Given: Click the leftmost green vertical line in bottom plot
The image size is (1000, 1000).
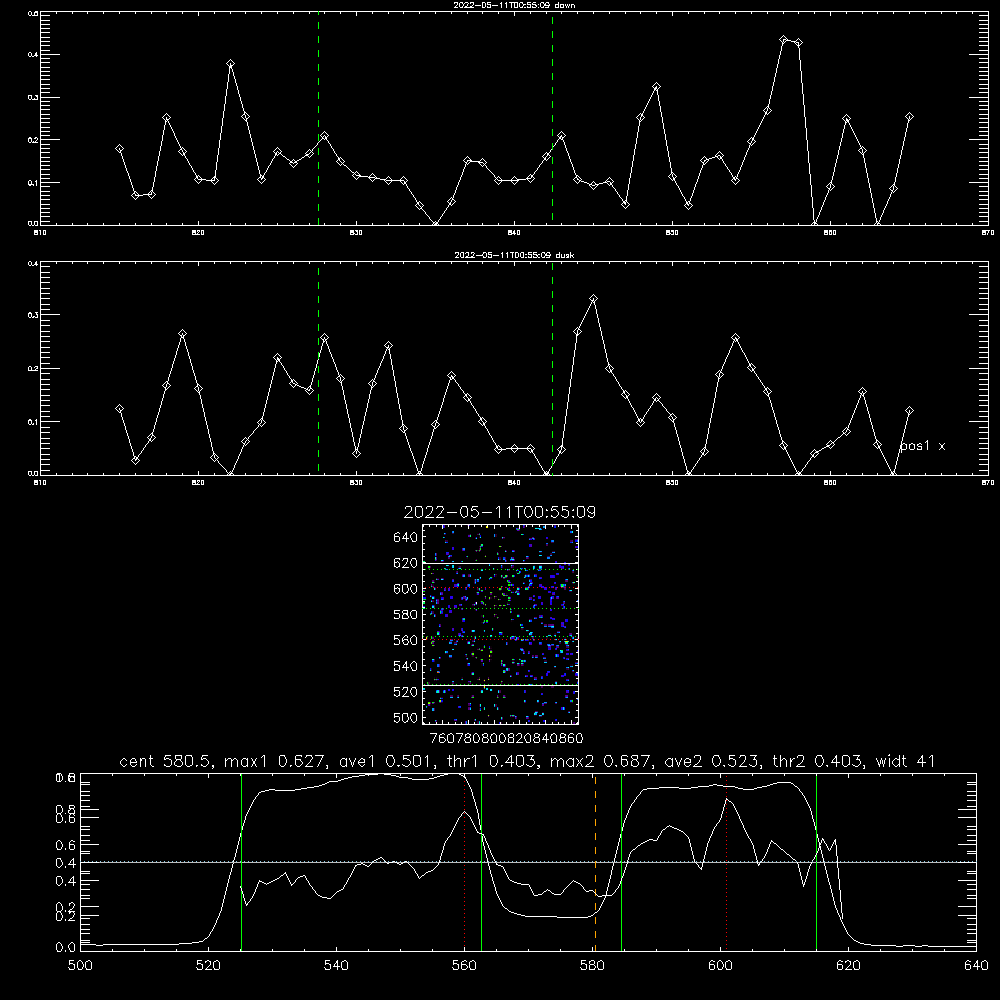Looking at the screenshot, I should click(241, 862).
